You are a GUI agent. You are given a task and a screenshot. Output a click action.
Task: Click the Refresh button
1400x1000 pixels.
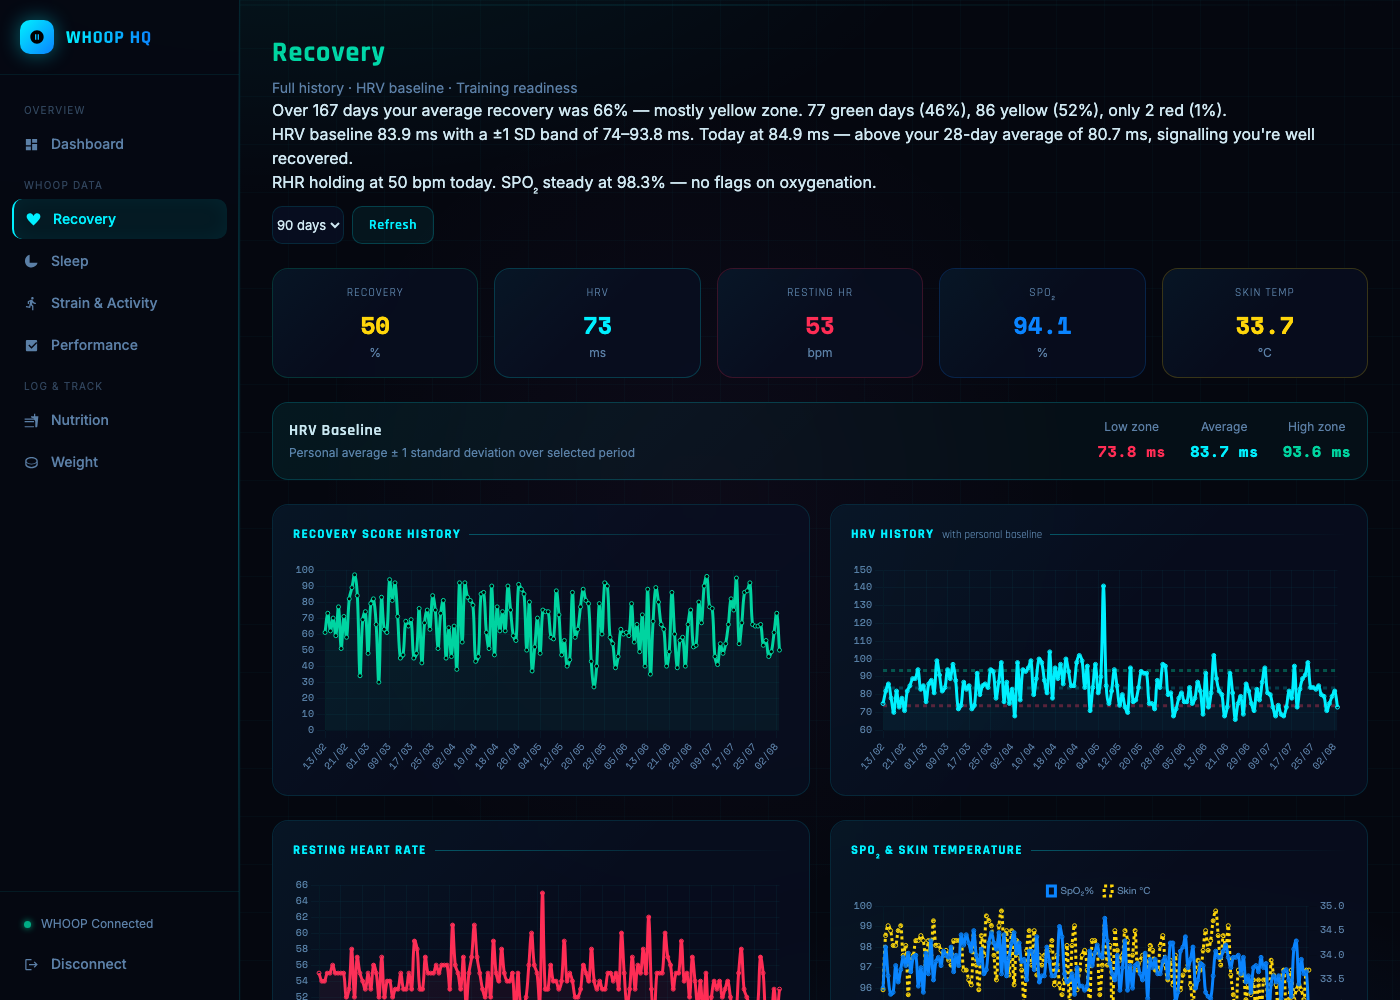click(392, 225)
